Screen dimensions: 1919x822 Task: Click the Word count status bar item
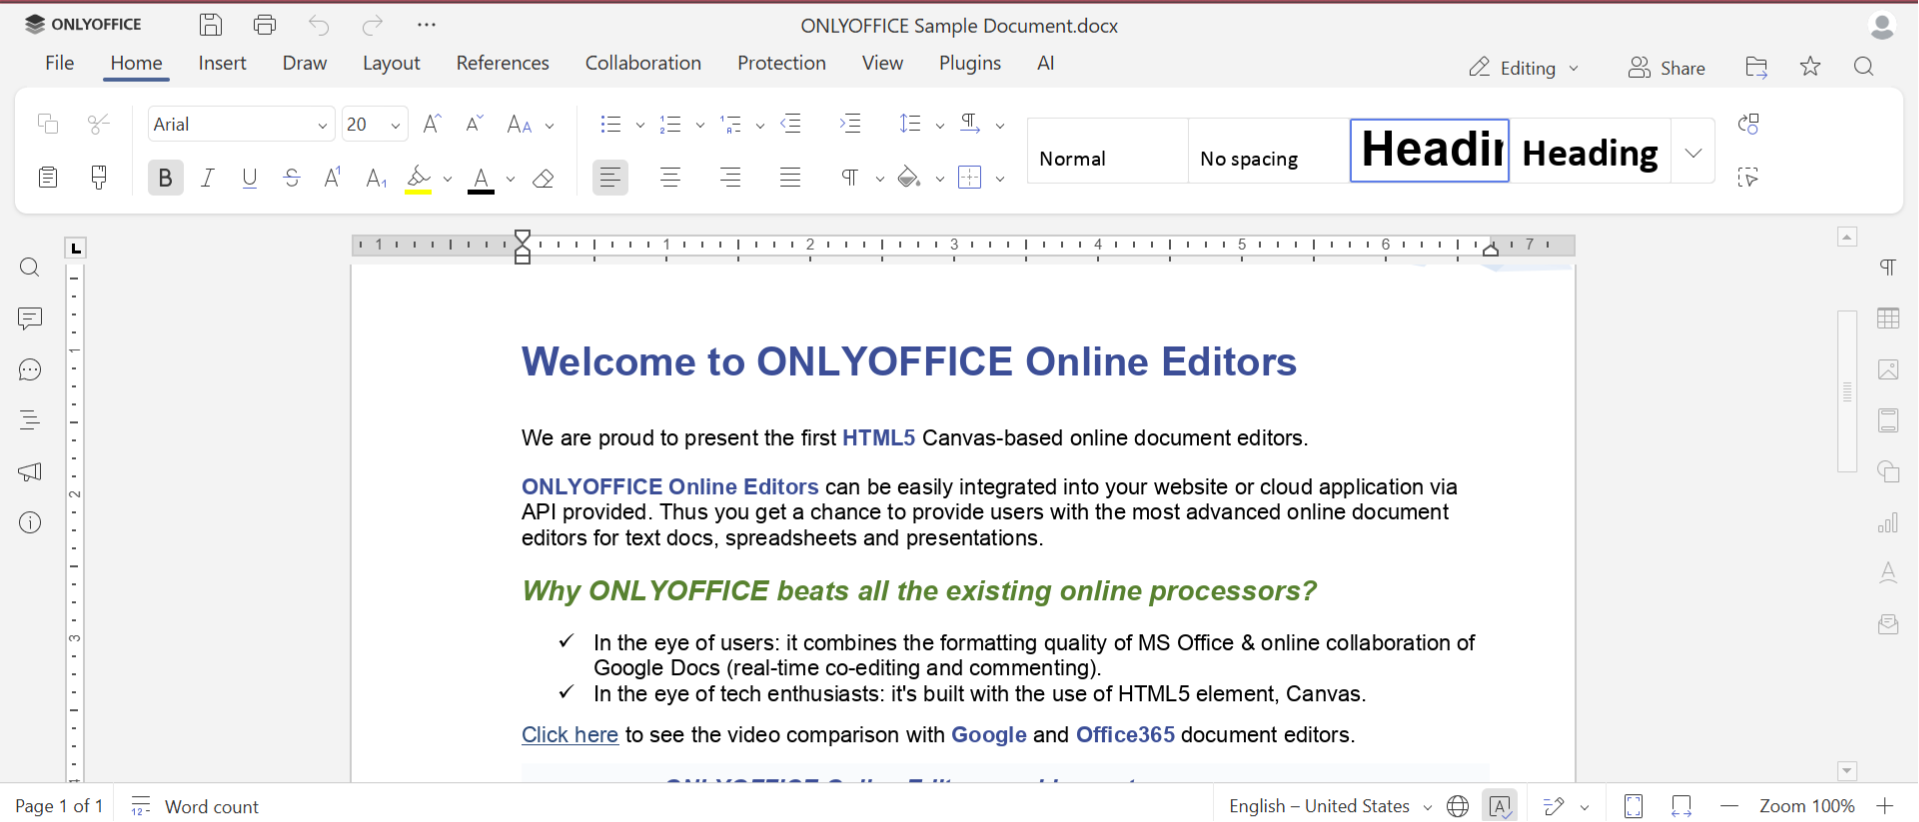[x=196, y=806]
